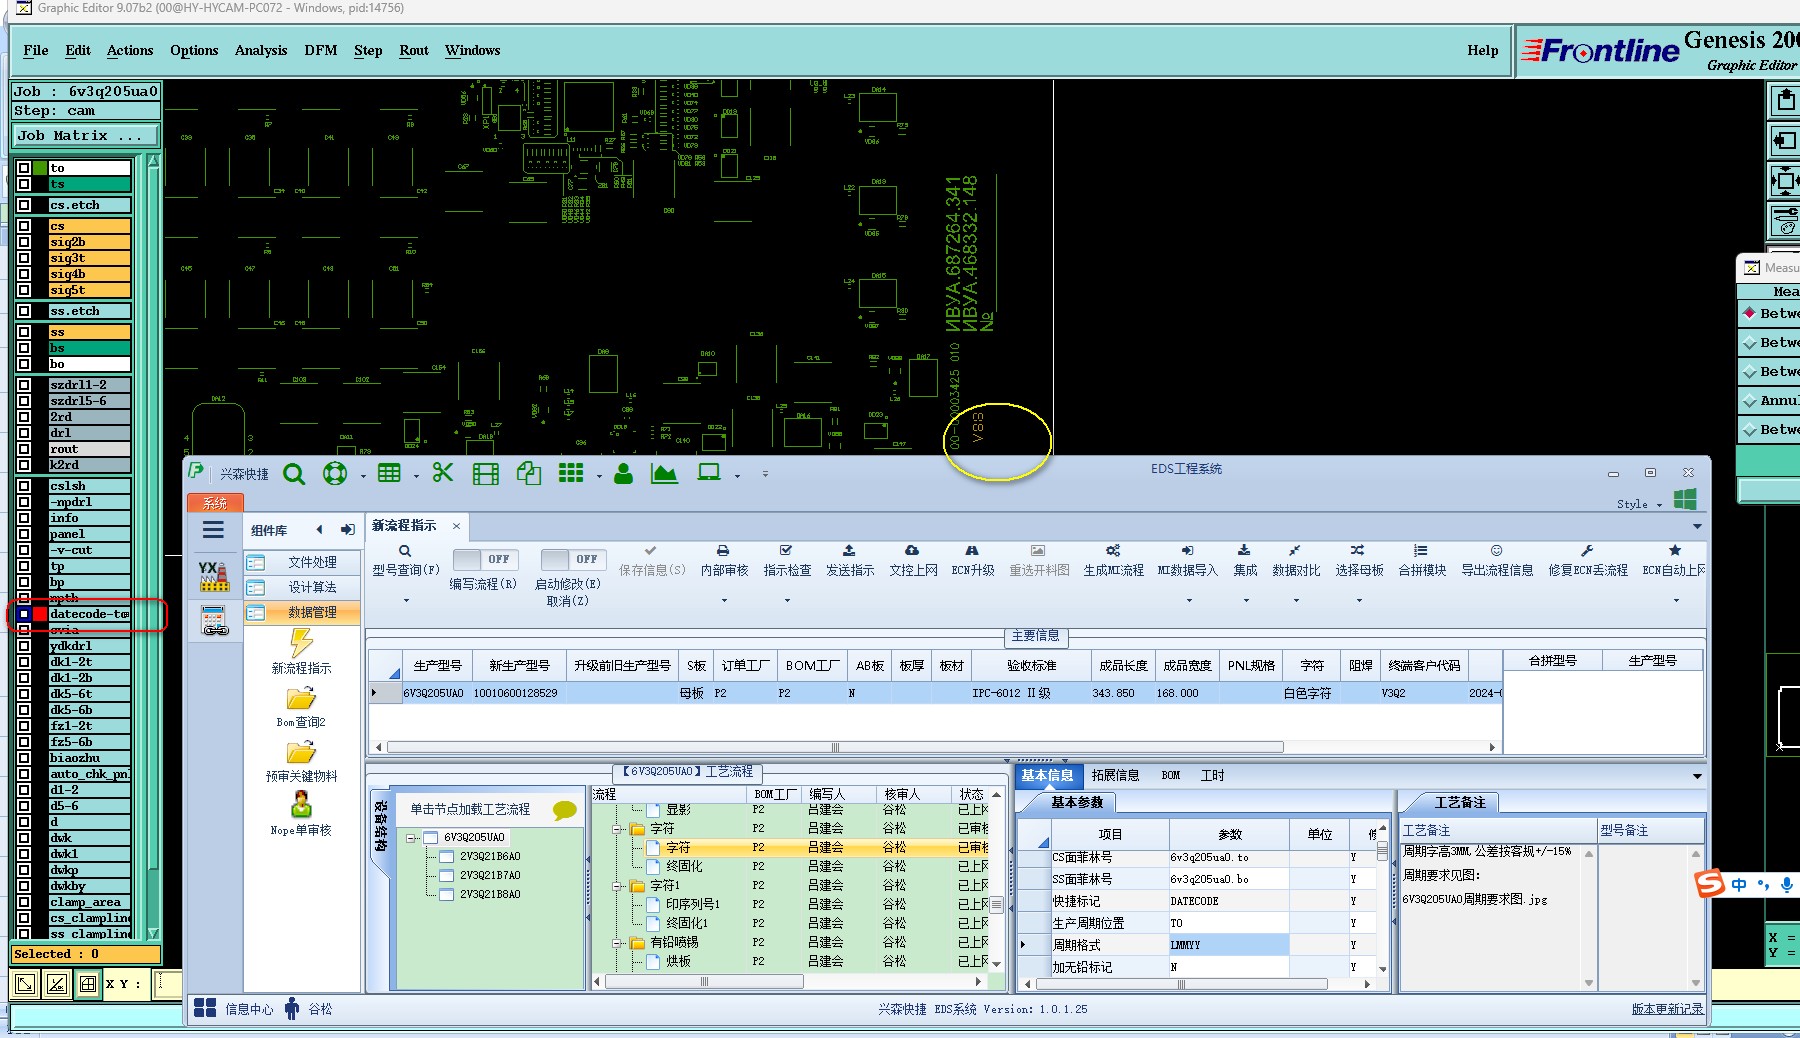
Task: Collapse the 字符1 folder in process tree
Action: click(619, 886)
